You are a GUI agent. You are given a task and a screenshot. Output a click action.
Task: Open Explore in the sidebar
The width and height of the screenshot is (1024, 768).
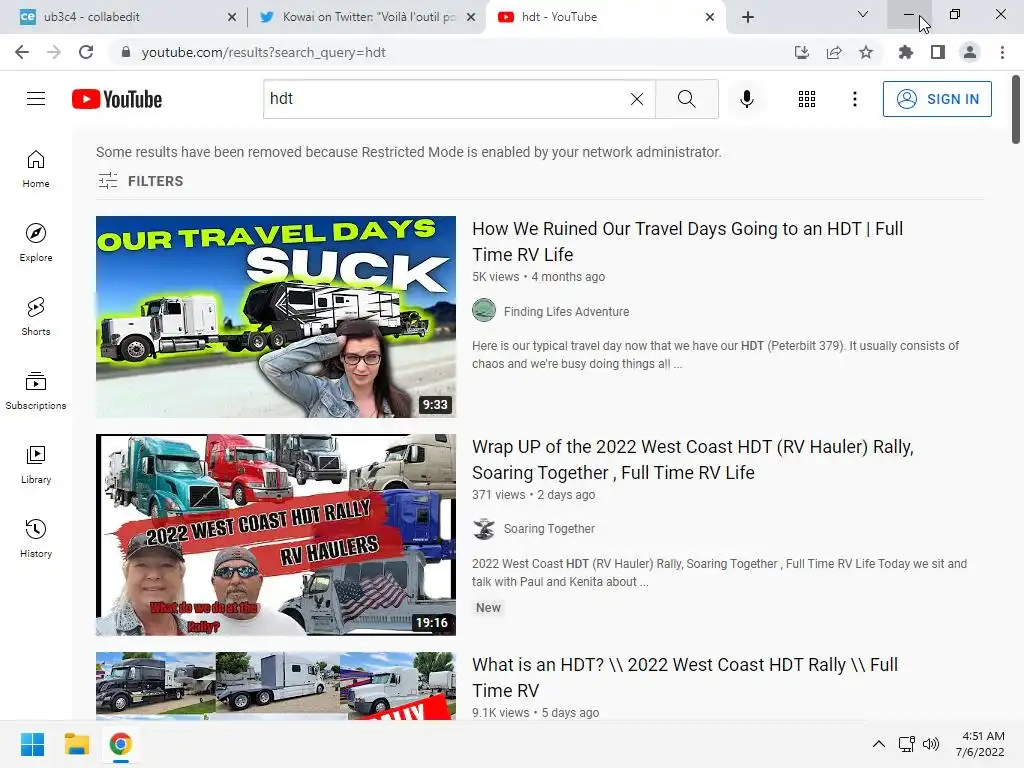36,242
